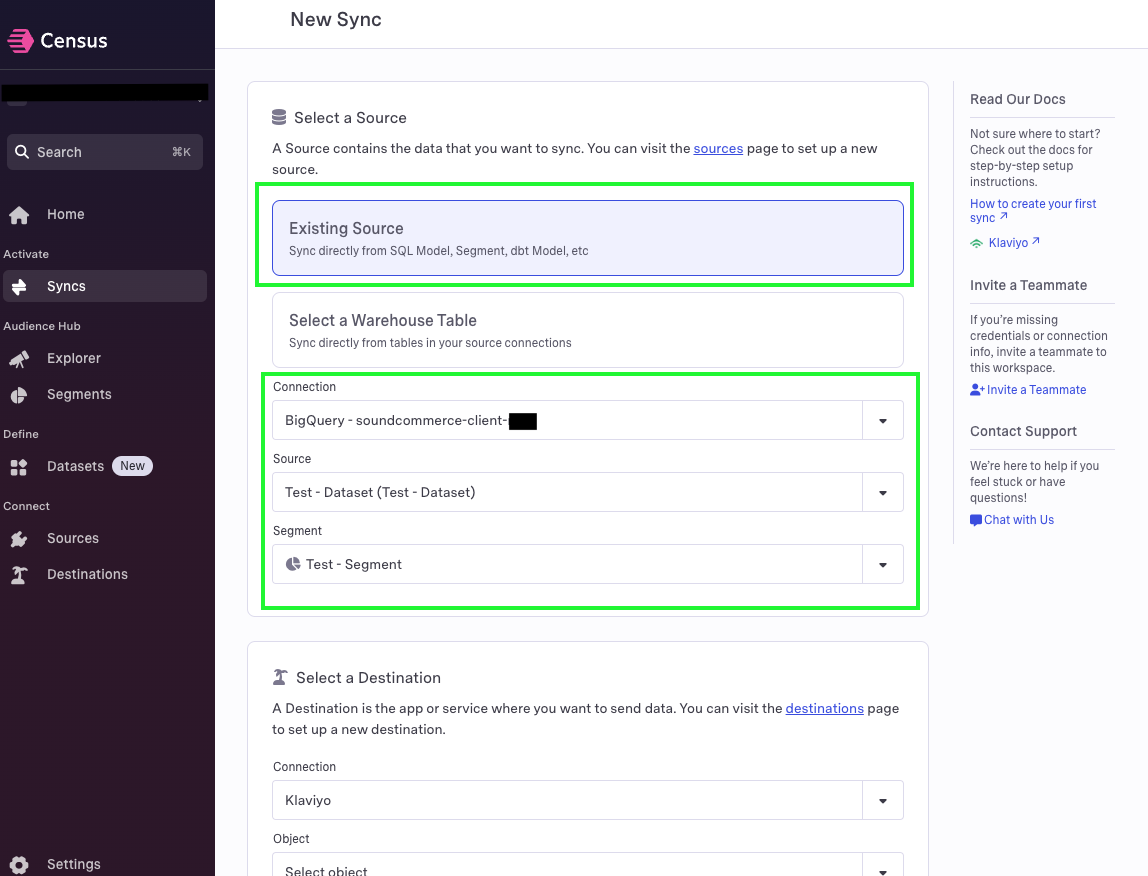Open How to create your first sync

pyautogui.click(x=1033, y=210)
